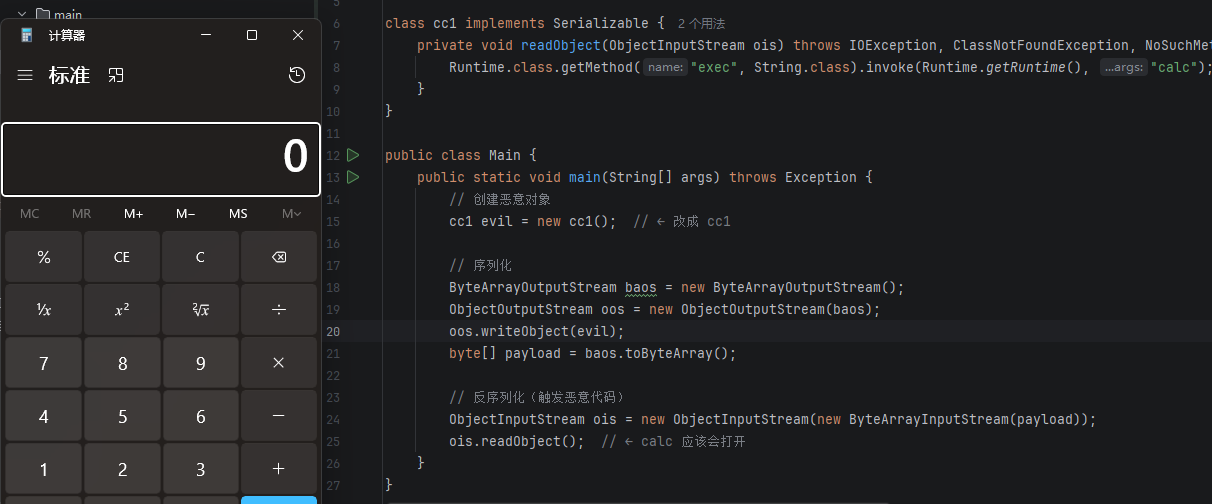Click the '2 个用法' usages hint
The image size is (1212, 504).
tap(701, 23)
